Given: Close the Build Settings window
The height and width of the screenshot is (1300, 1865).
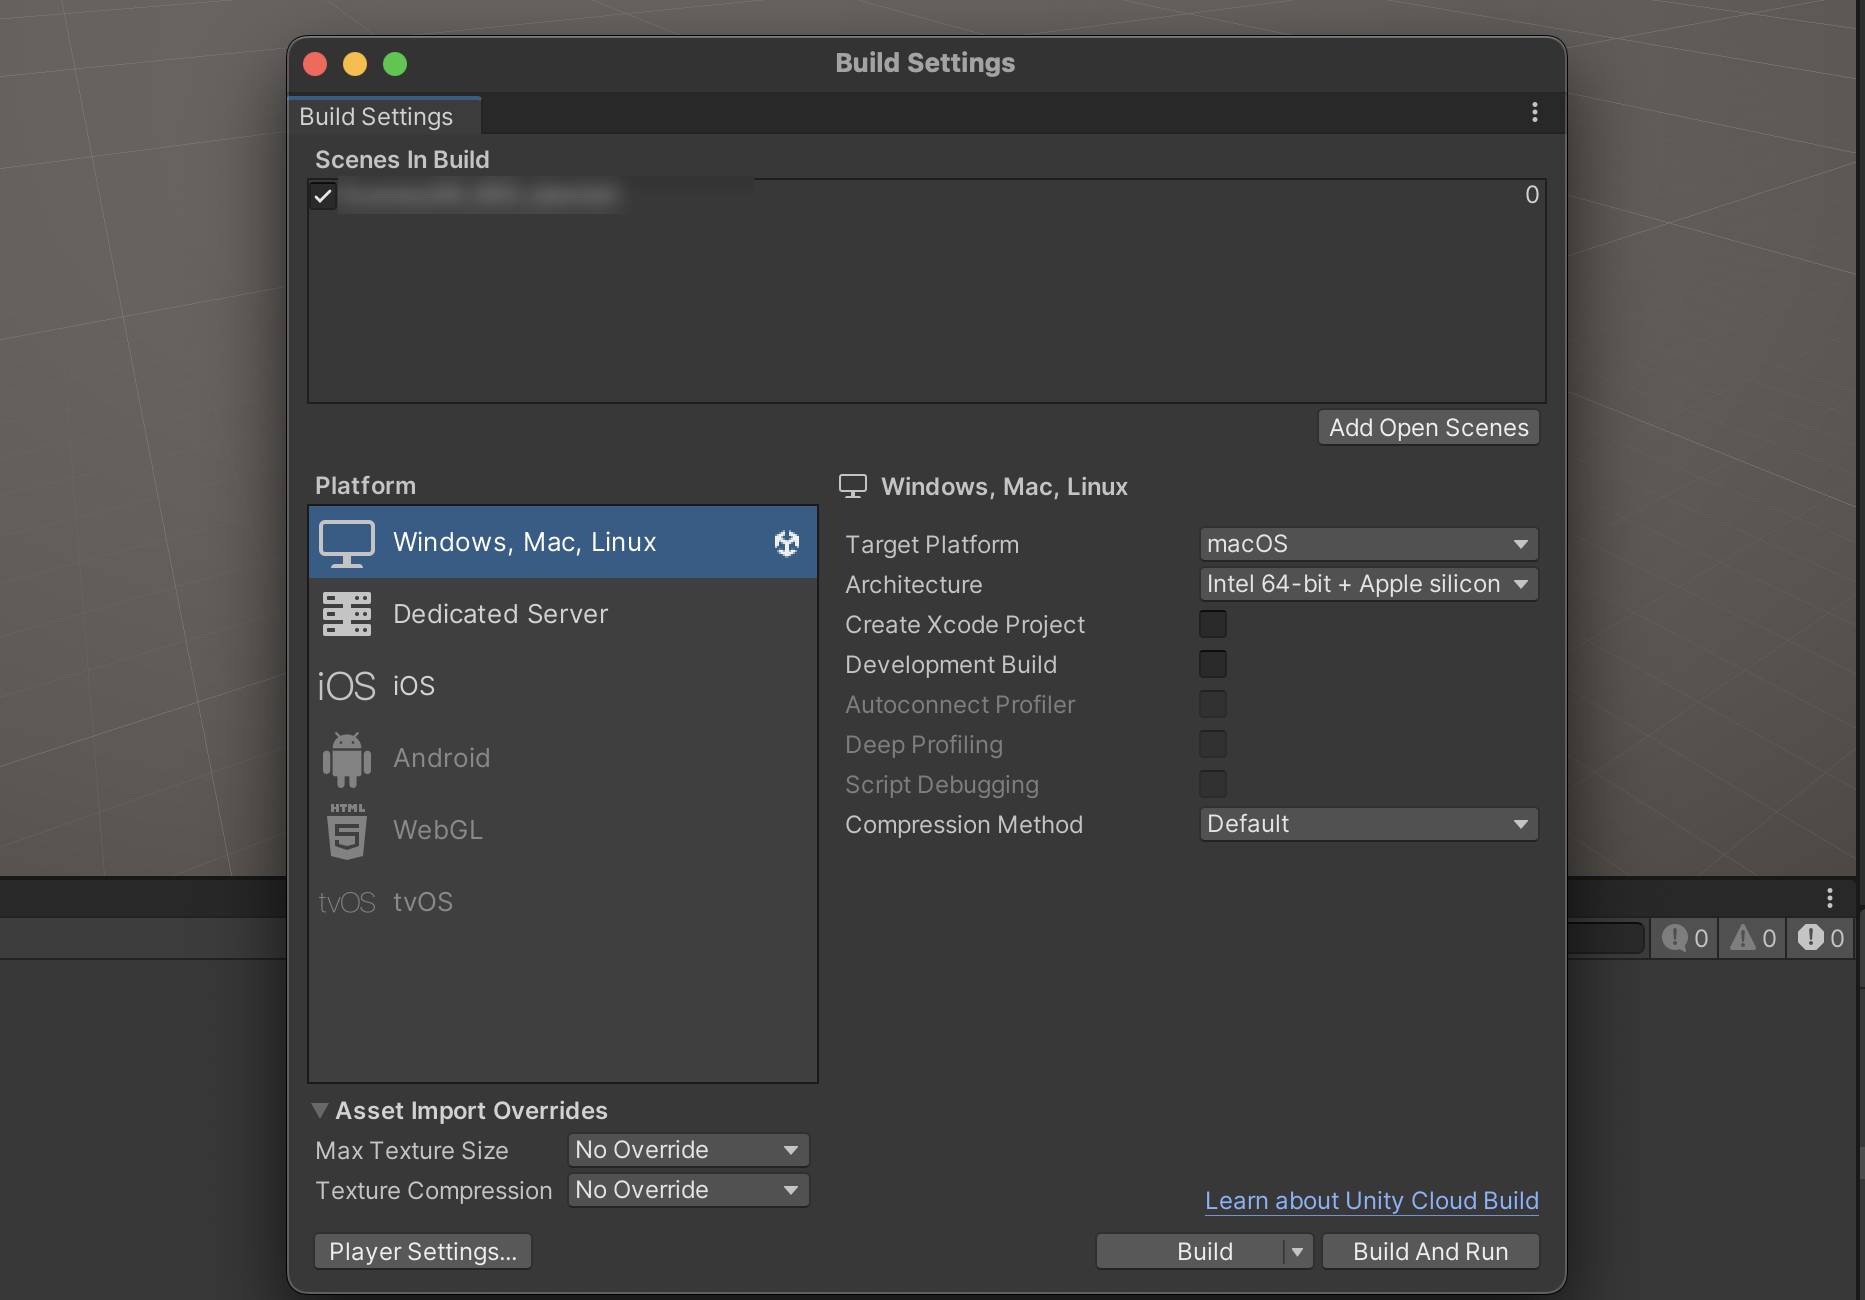Looking at the screenshot, I should click(x=315, y=64).
